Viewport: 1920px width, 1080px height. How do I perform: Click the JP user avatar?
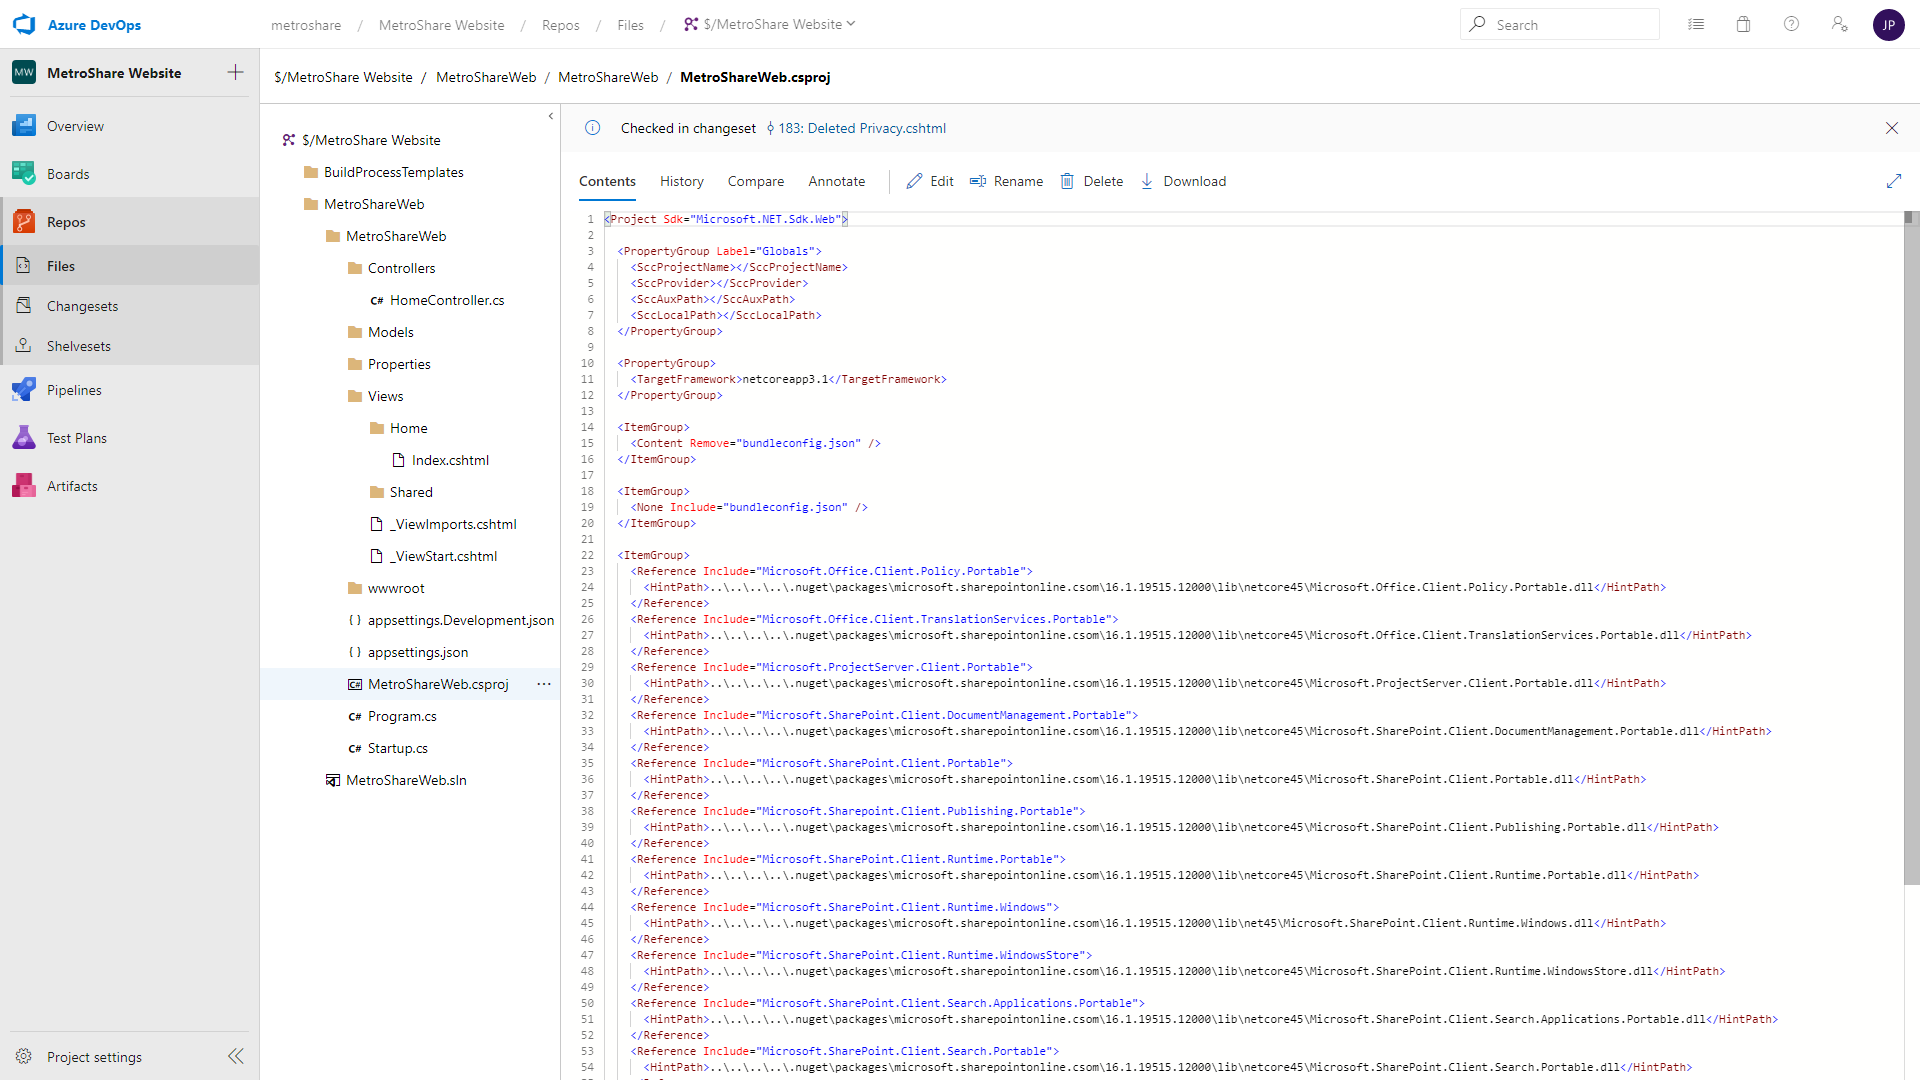coord(1888,25)
